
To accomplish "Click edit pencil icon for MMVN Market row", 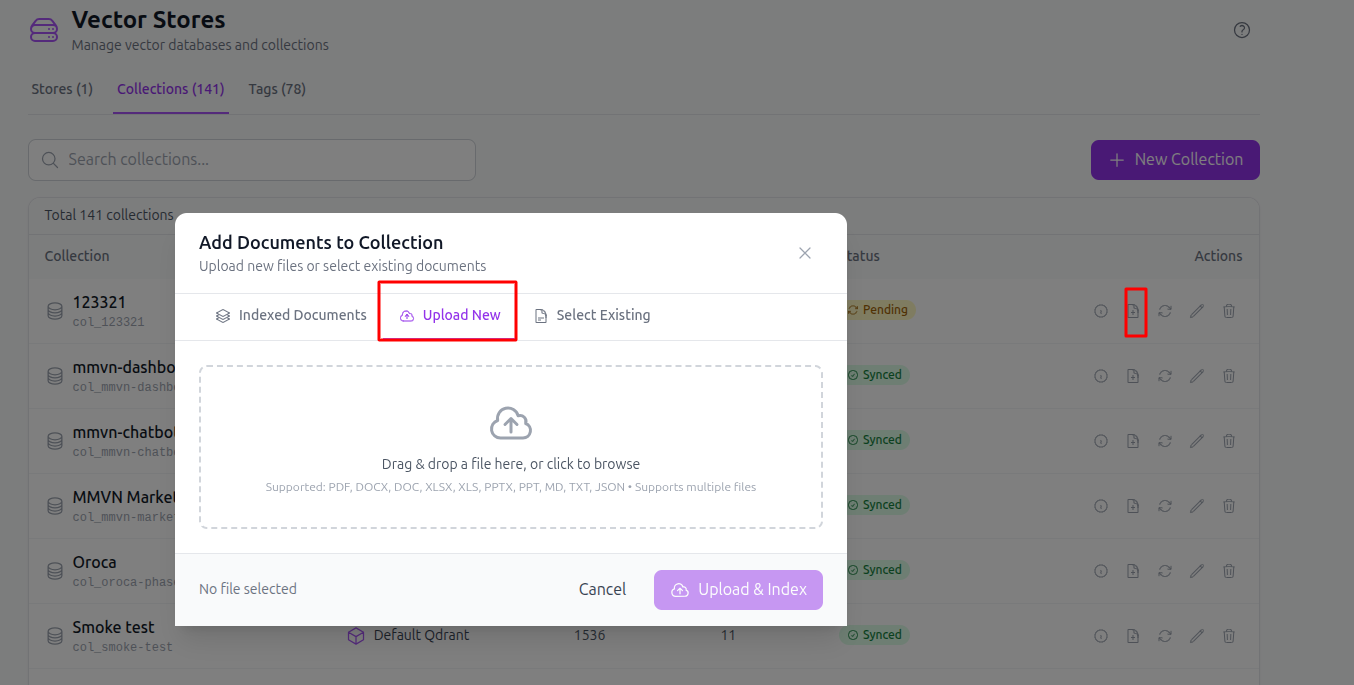I will pos(1197,506).
